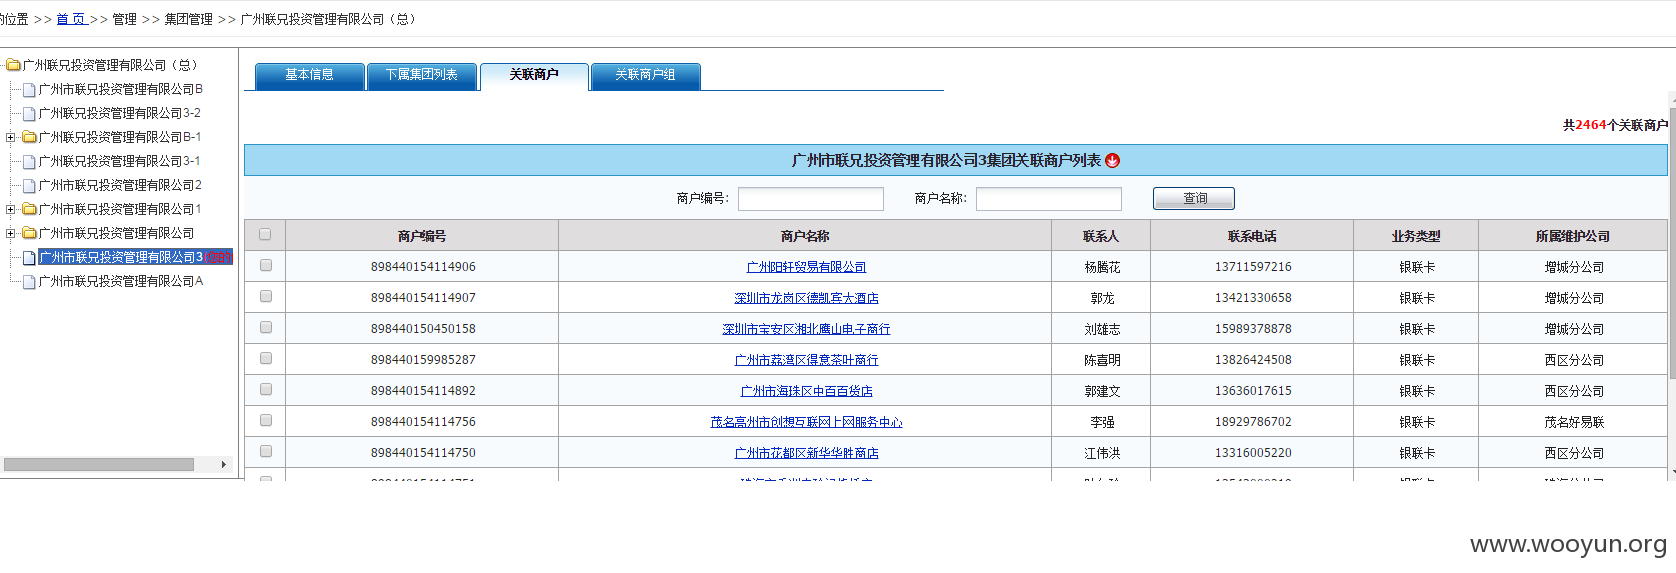The width and height of the screenshot is (1676, 573).
Task: Check the row for merchant 898440159985287
Action: tap(266, 358)
